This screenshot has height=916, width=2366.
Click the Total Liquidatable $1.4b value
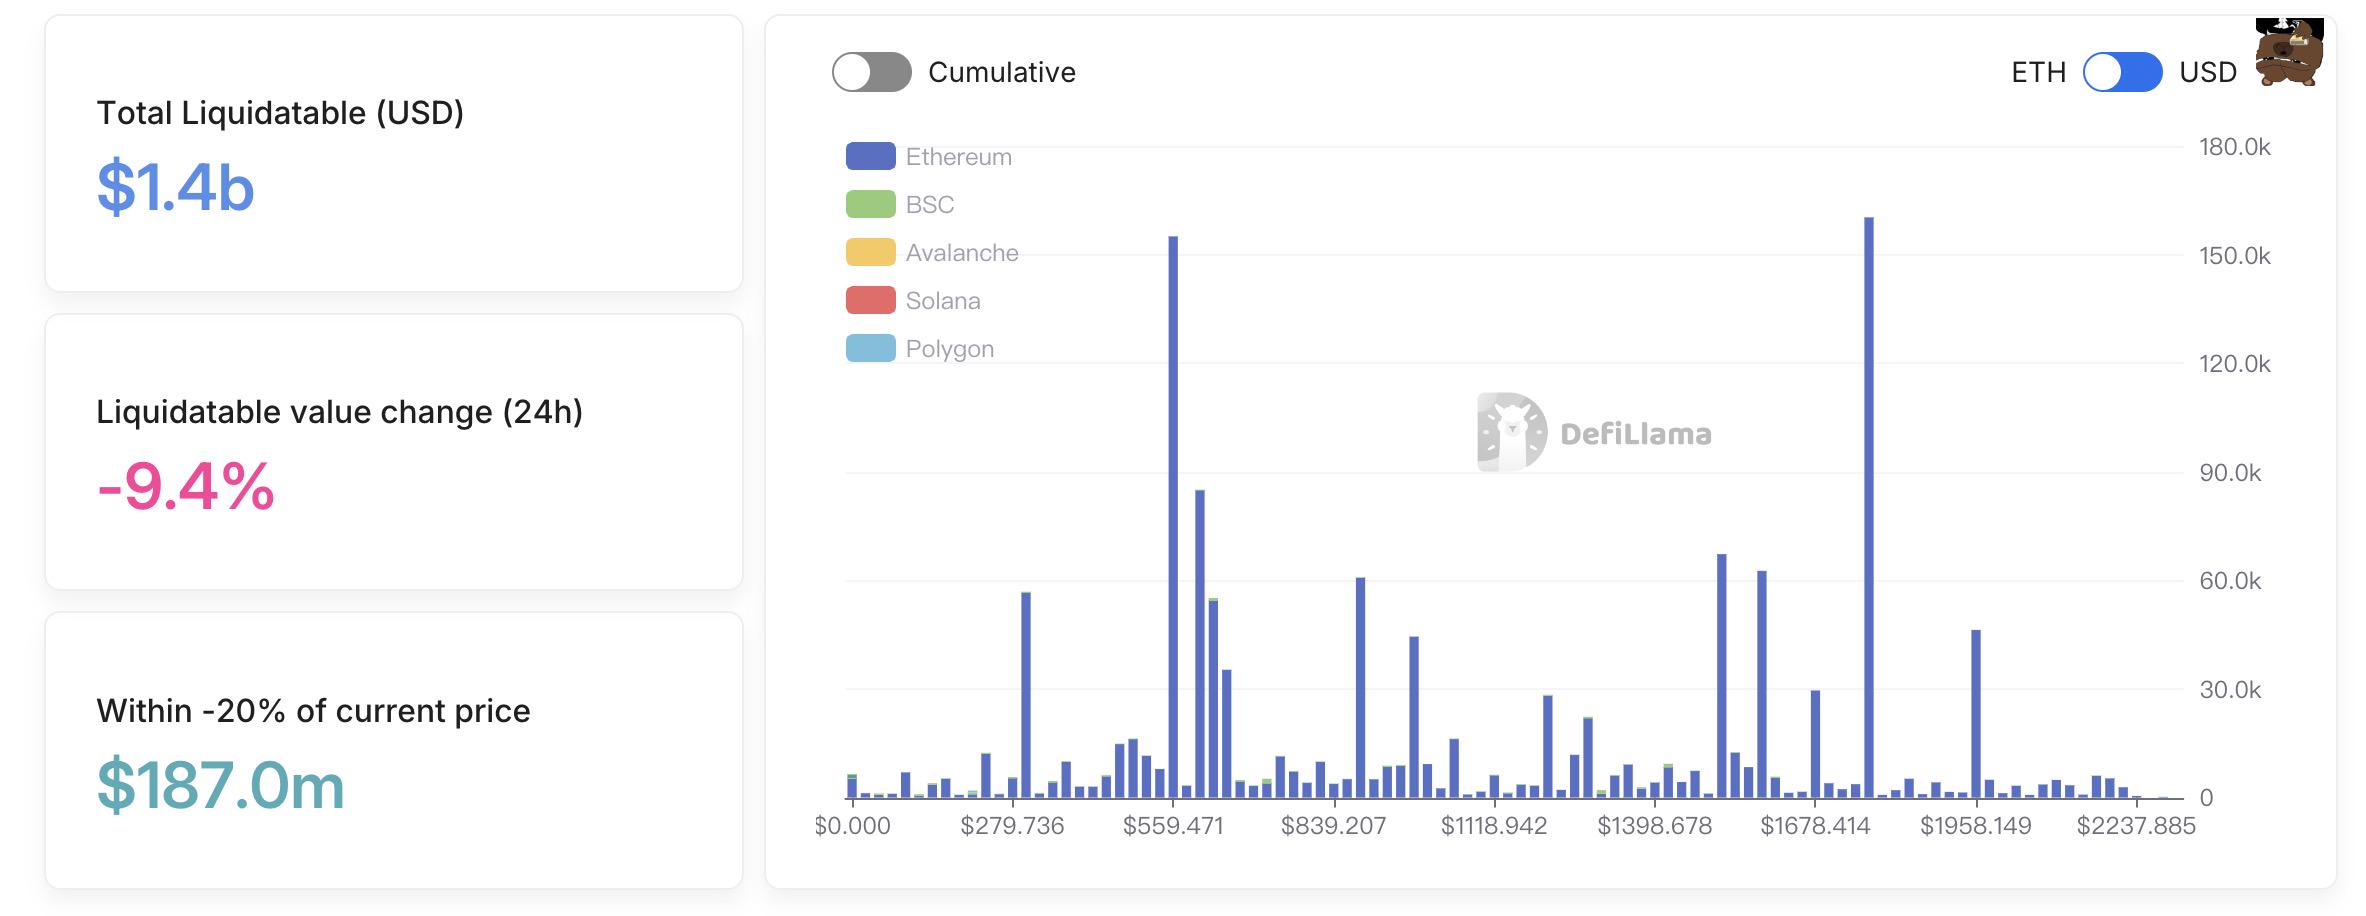pyautogui.click(x=175, y=187)
